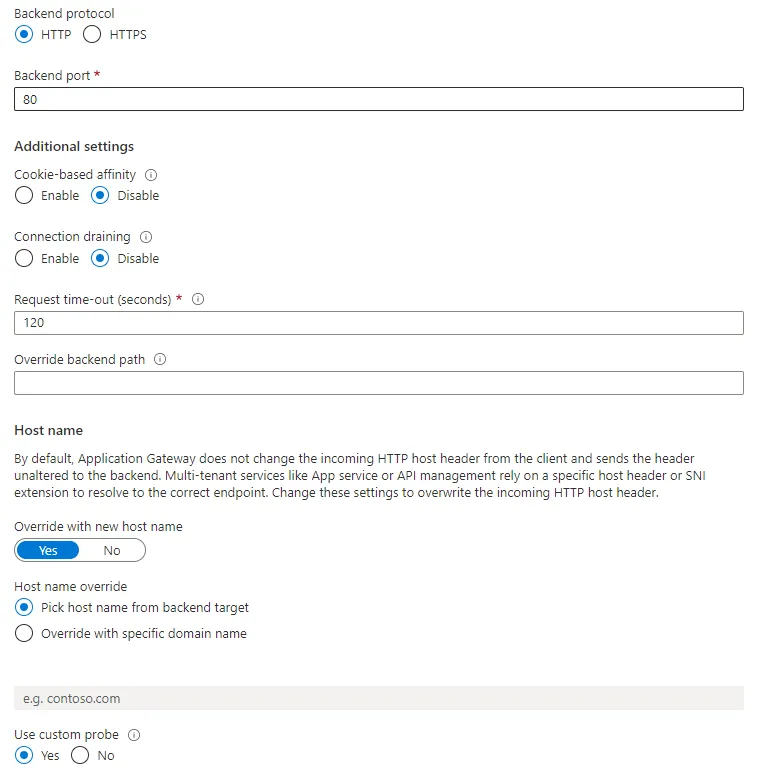Image resolution: width=761 pixels, height=768 pixels.
Task: Select HTTPS backend protocol
Action: pos(92,34)
